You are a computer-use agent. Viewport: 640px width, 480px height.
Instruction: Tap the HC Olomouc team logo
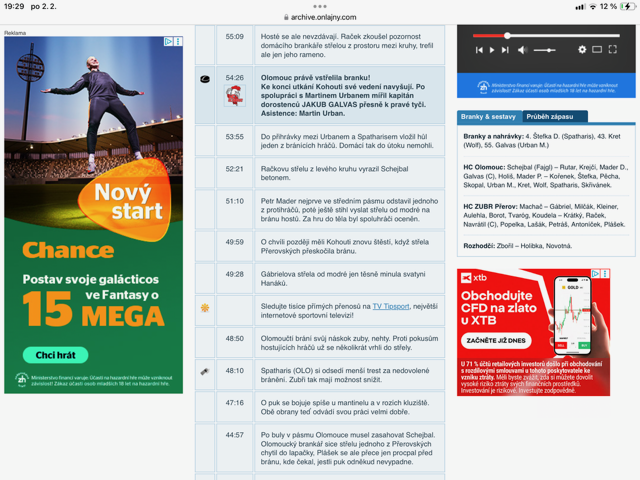coord(233,96)
